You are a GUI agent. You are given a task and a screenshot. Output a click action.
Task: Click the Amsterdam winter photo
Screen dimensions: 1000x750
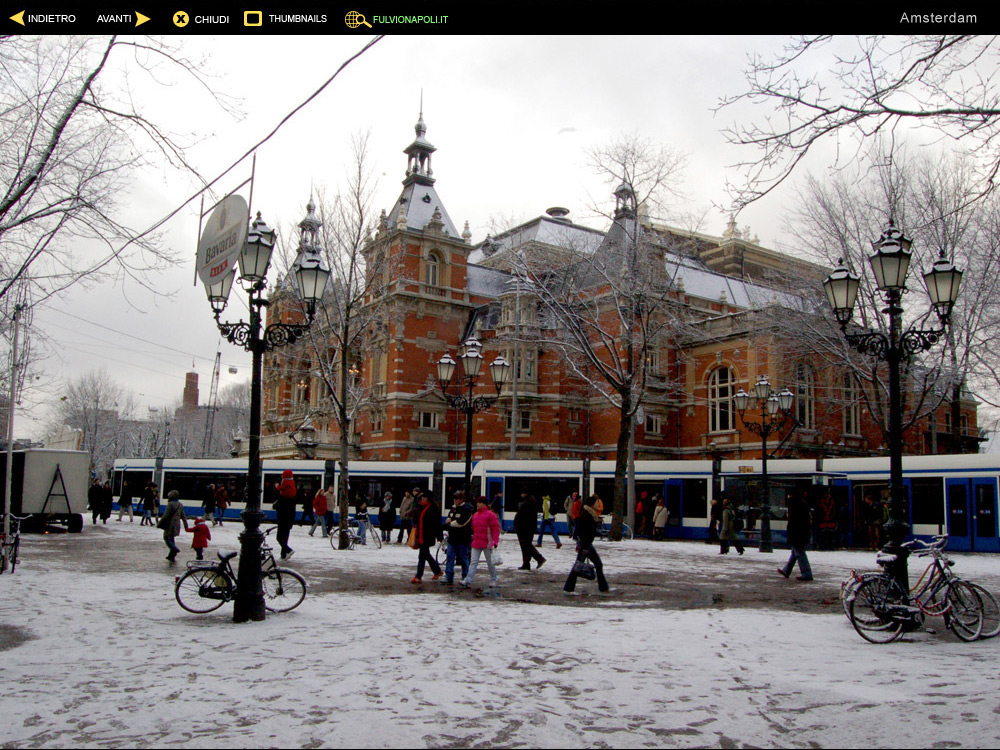coord(500,392)
